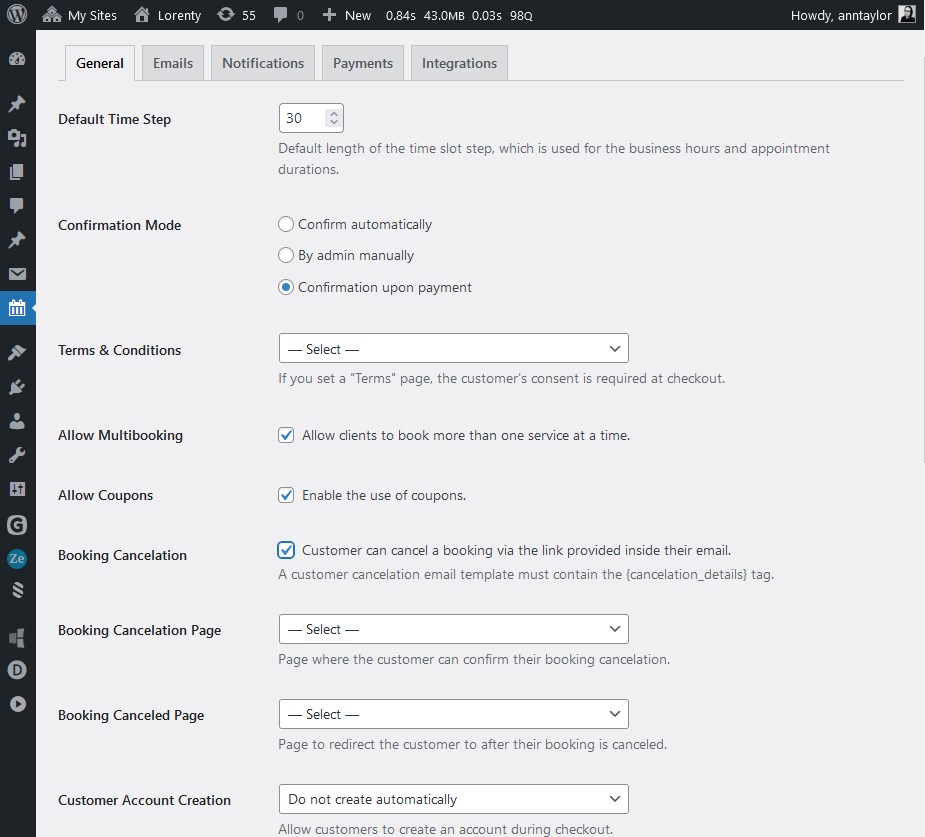Switch to the Emails tab
The width and height of the screenshot is (925, 837).
click(173, 63)
